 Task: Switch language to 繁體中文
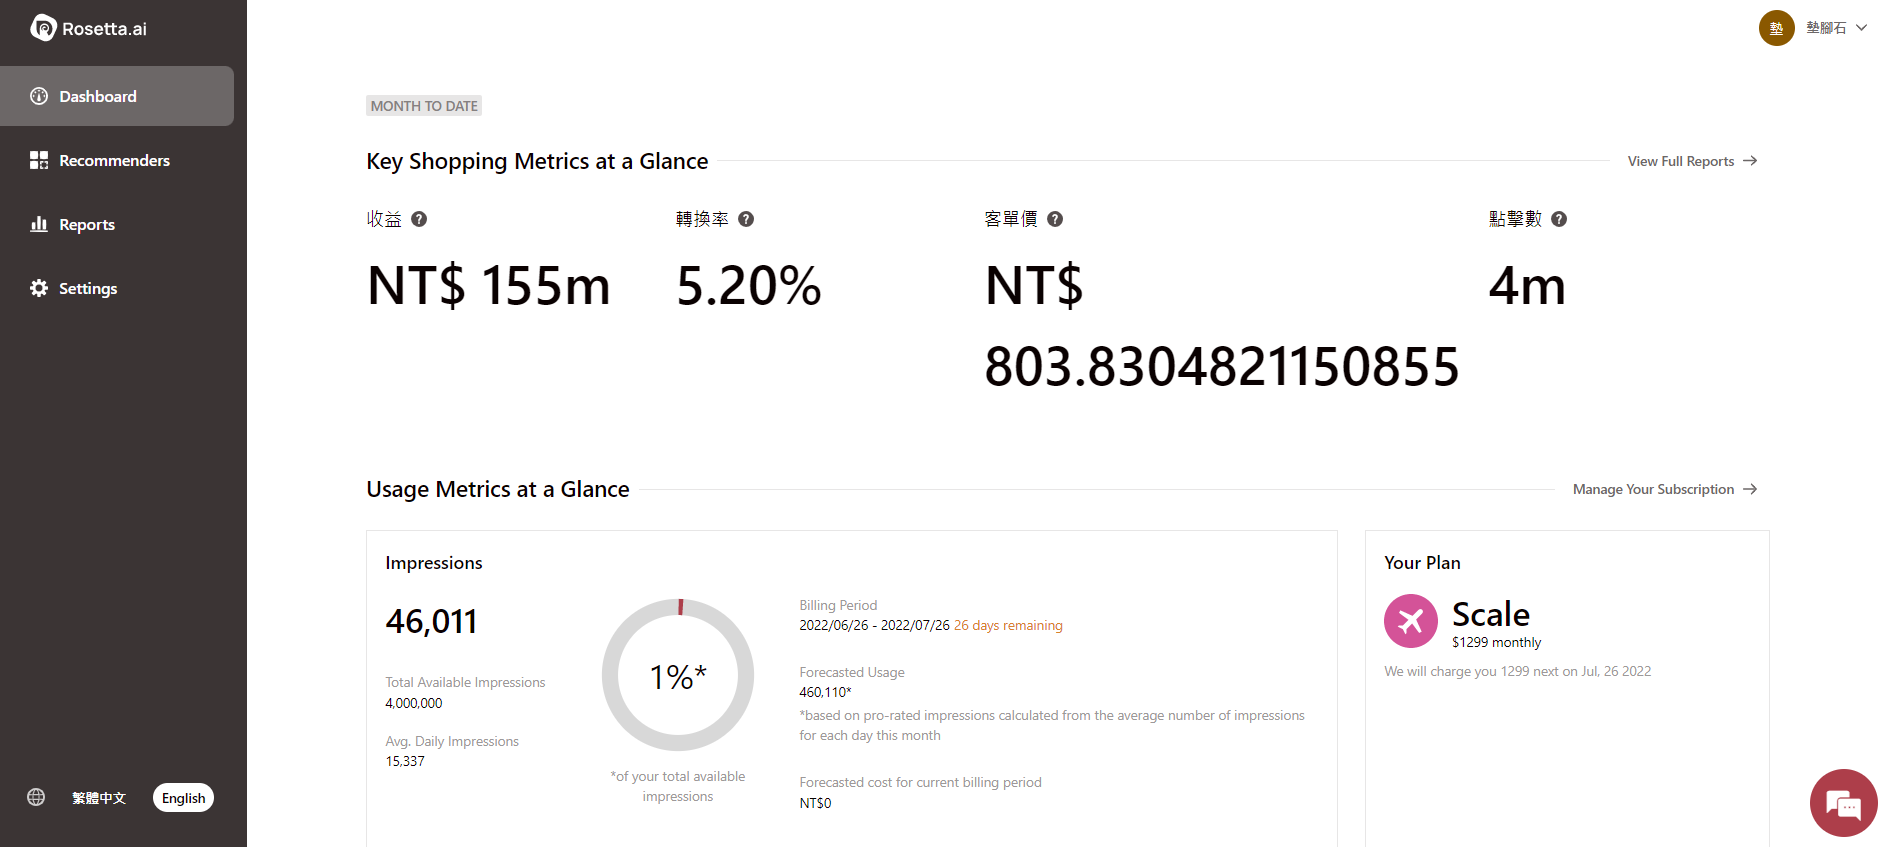coord(99,798)
